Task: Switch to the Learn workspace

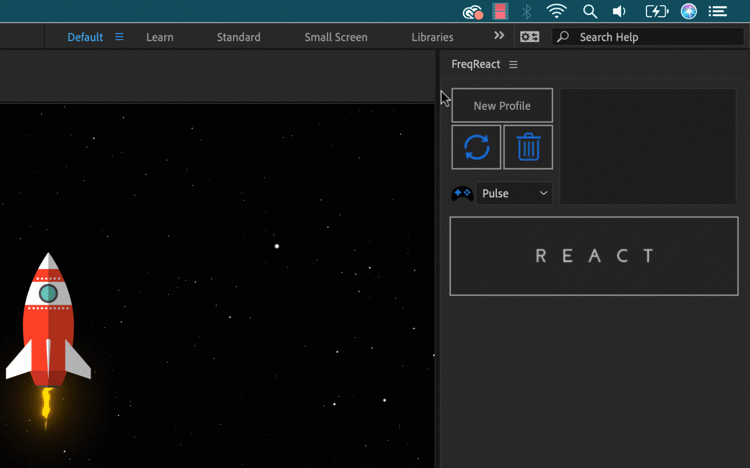Action: [x=159, y=37]
